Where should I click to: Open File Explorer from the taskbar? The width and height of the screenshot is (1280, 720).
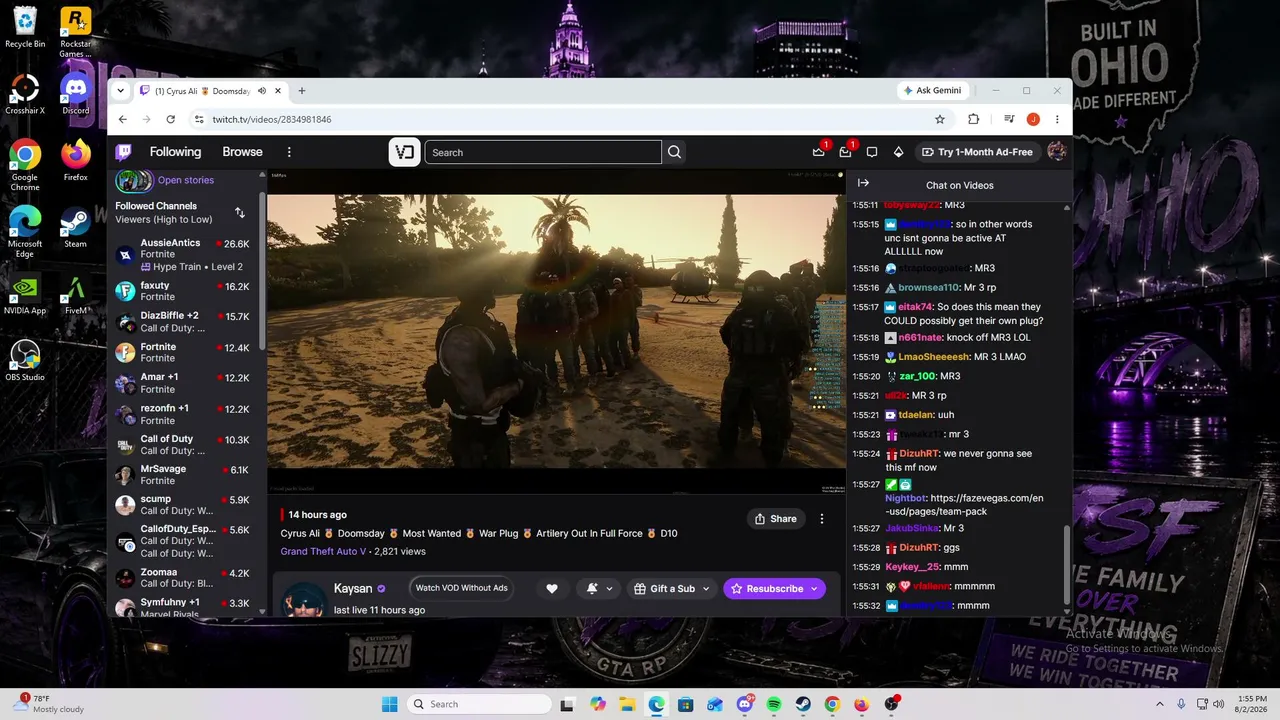[x=627, y=704]
